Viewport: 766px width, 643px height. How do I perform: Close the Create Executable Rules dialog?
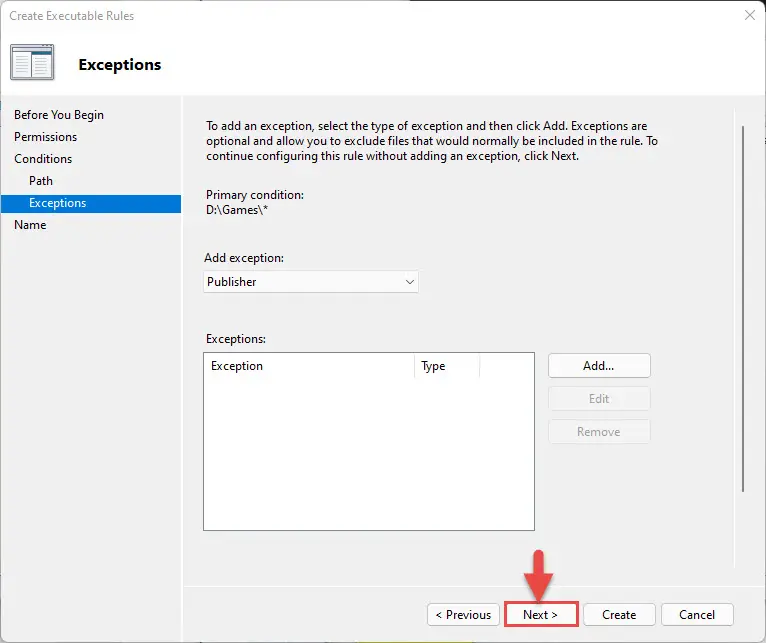[x=749, y=16]
